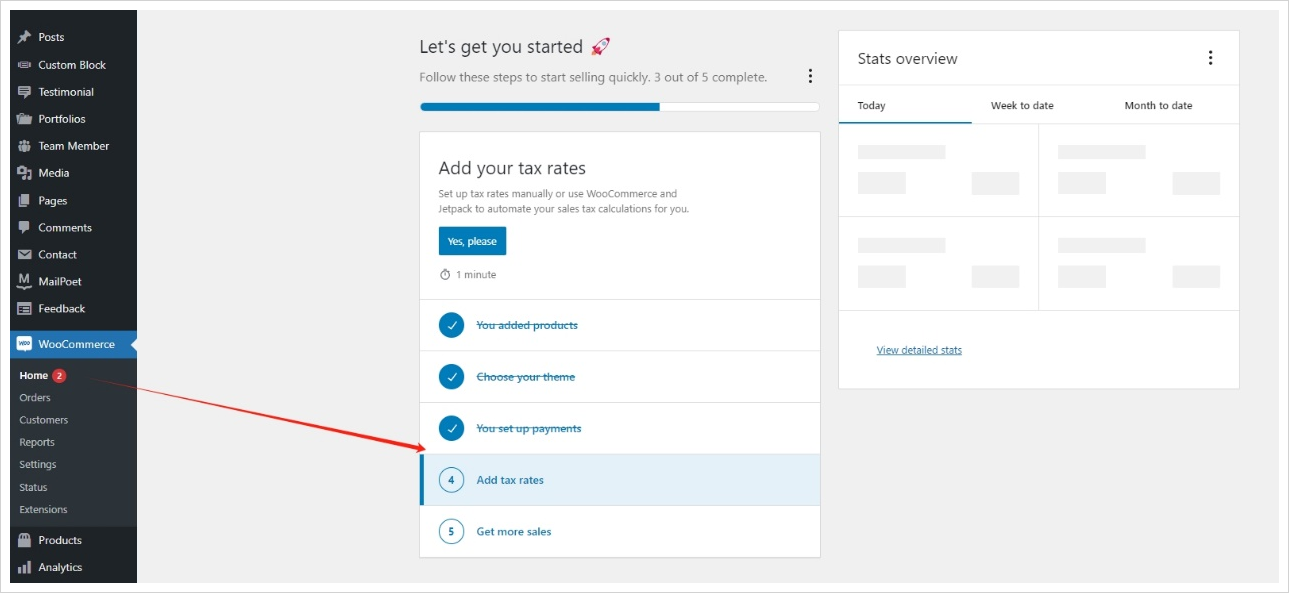Screen dimensions: 1289x593
Task: Go to WooCommerce Home submenu
Action: click(34, 376)
